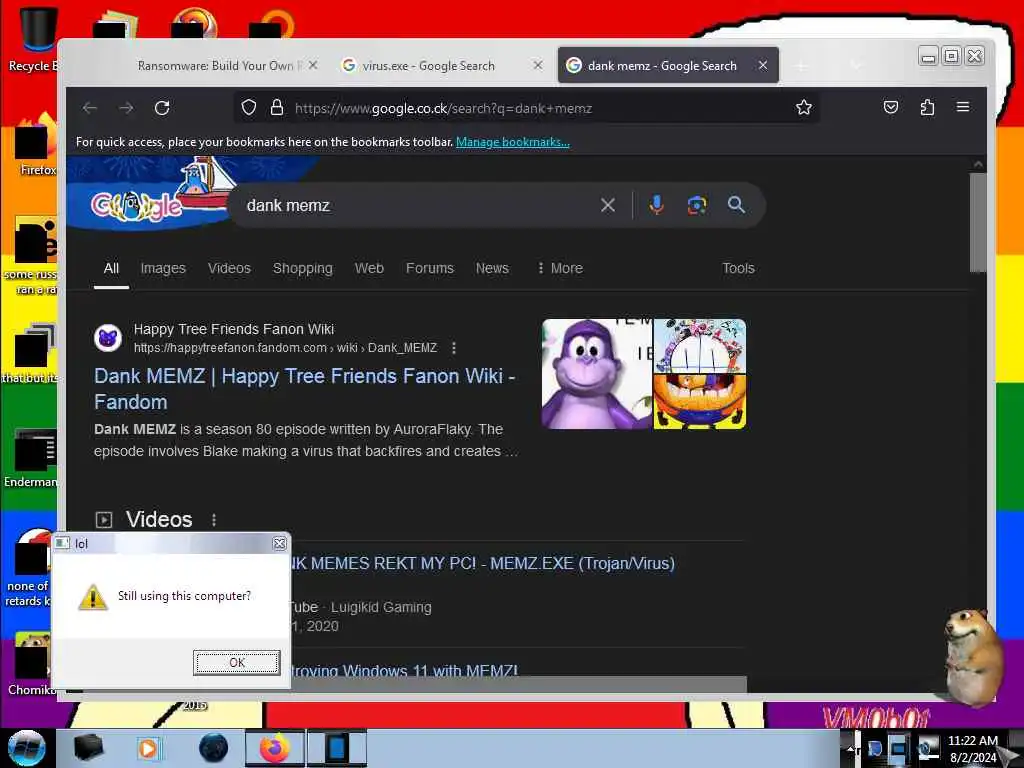
Task: Open the tracking protection shield icon
Action: (249, 108)
